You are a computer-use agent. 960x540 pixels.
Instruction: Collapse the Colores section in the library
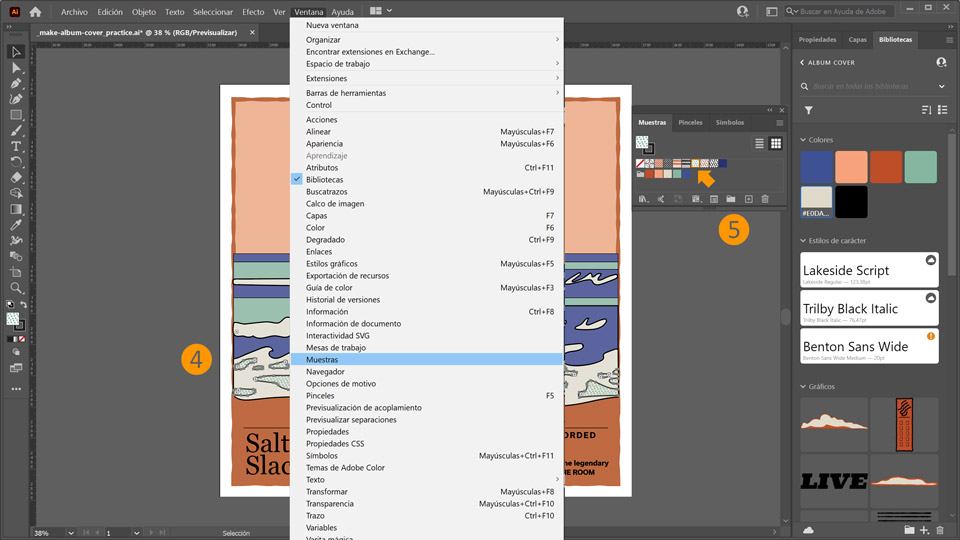point(803,140)
